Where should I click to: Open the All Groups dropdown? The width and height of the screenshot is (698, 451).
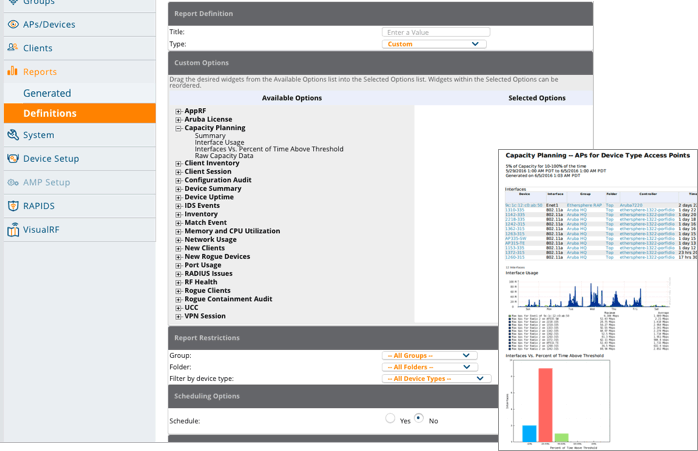coord(430,356)
